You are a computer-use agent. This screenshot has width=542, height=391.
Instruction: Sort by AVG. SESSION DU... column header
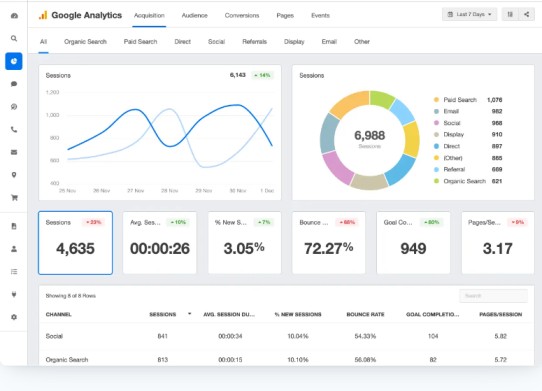(229, 314)
